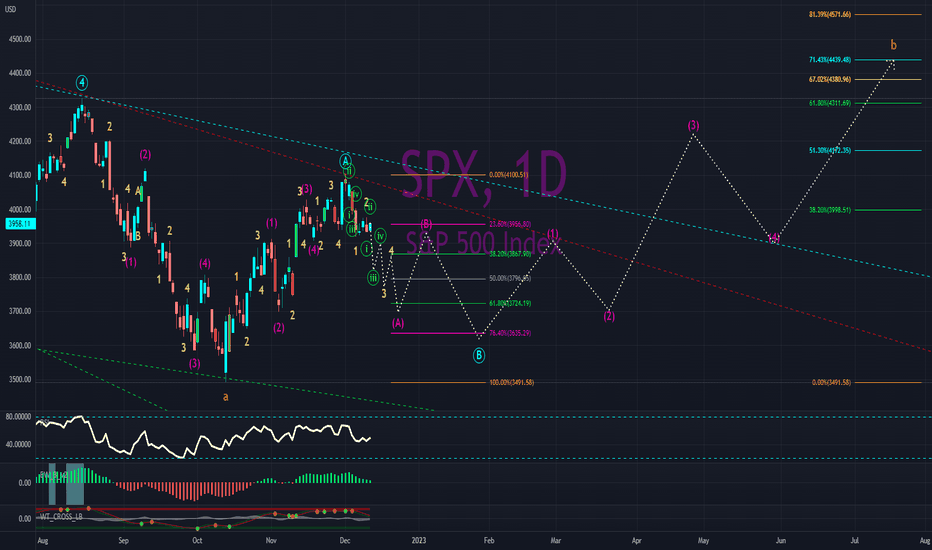This screenshot has width=932, height=550.
Task: Click the 40.00000 RSI scale label
Action: (18, 444)
